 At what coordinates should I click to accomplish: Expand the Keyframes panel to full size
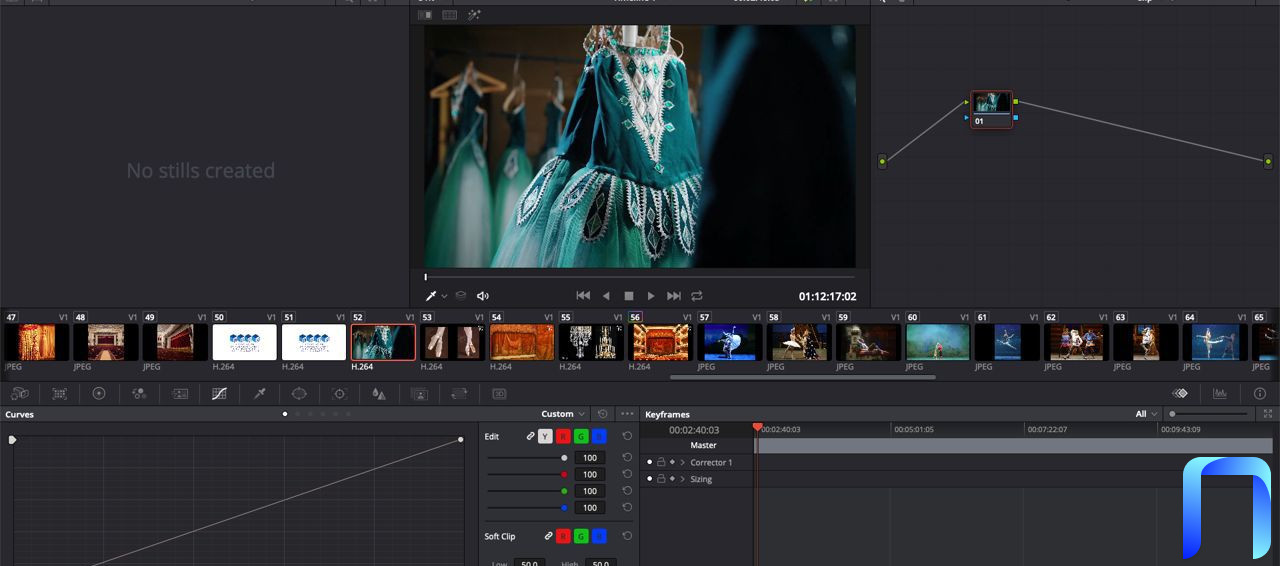pos(1269,414)
